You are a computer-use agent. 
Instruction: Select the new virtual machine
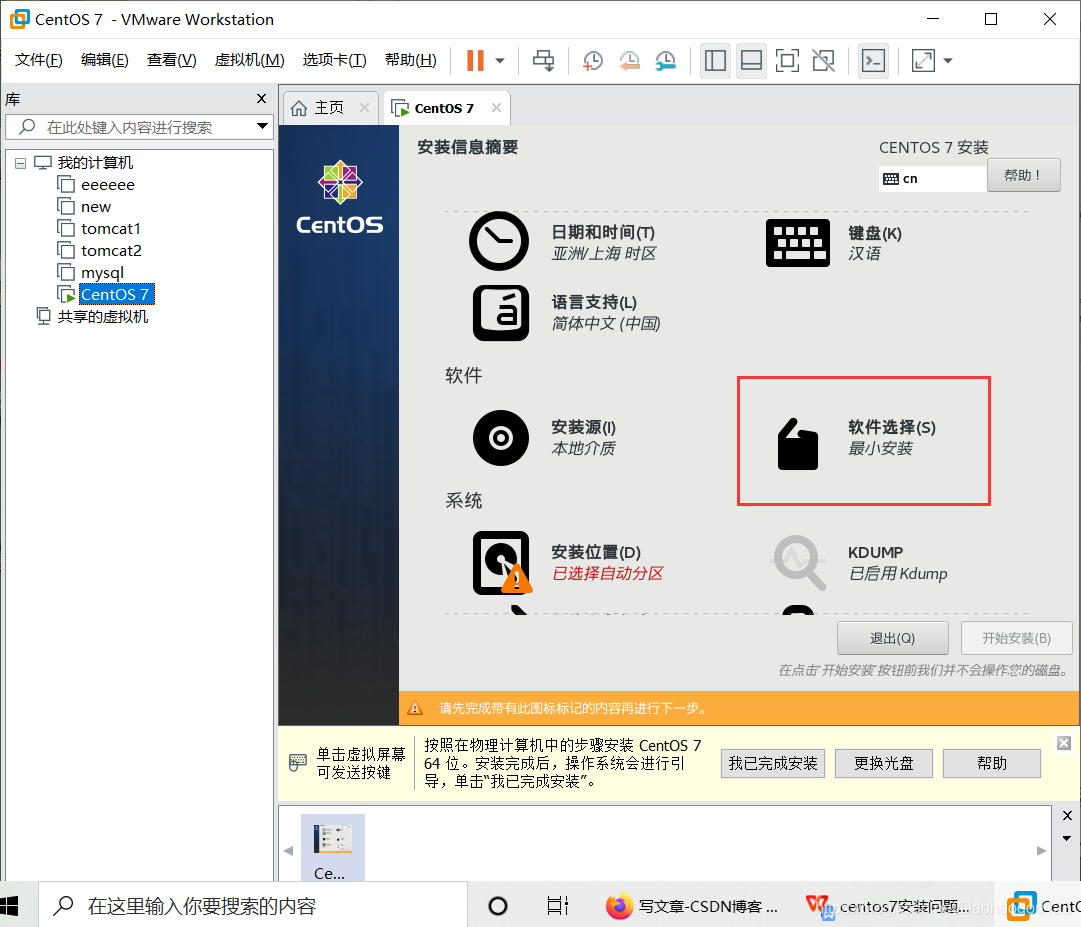coord(95,207)
